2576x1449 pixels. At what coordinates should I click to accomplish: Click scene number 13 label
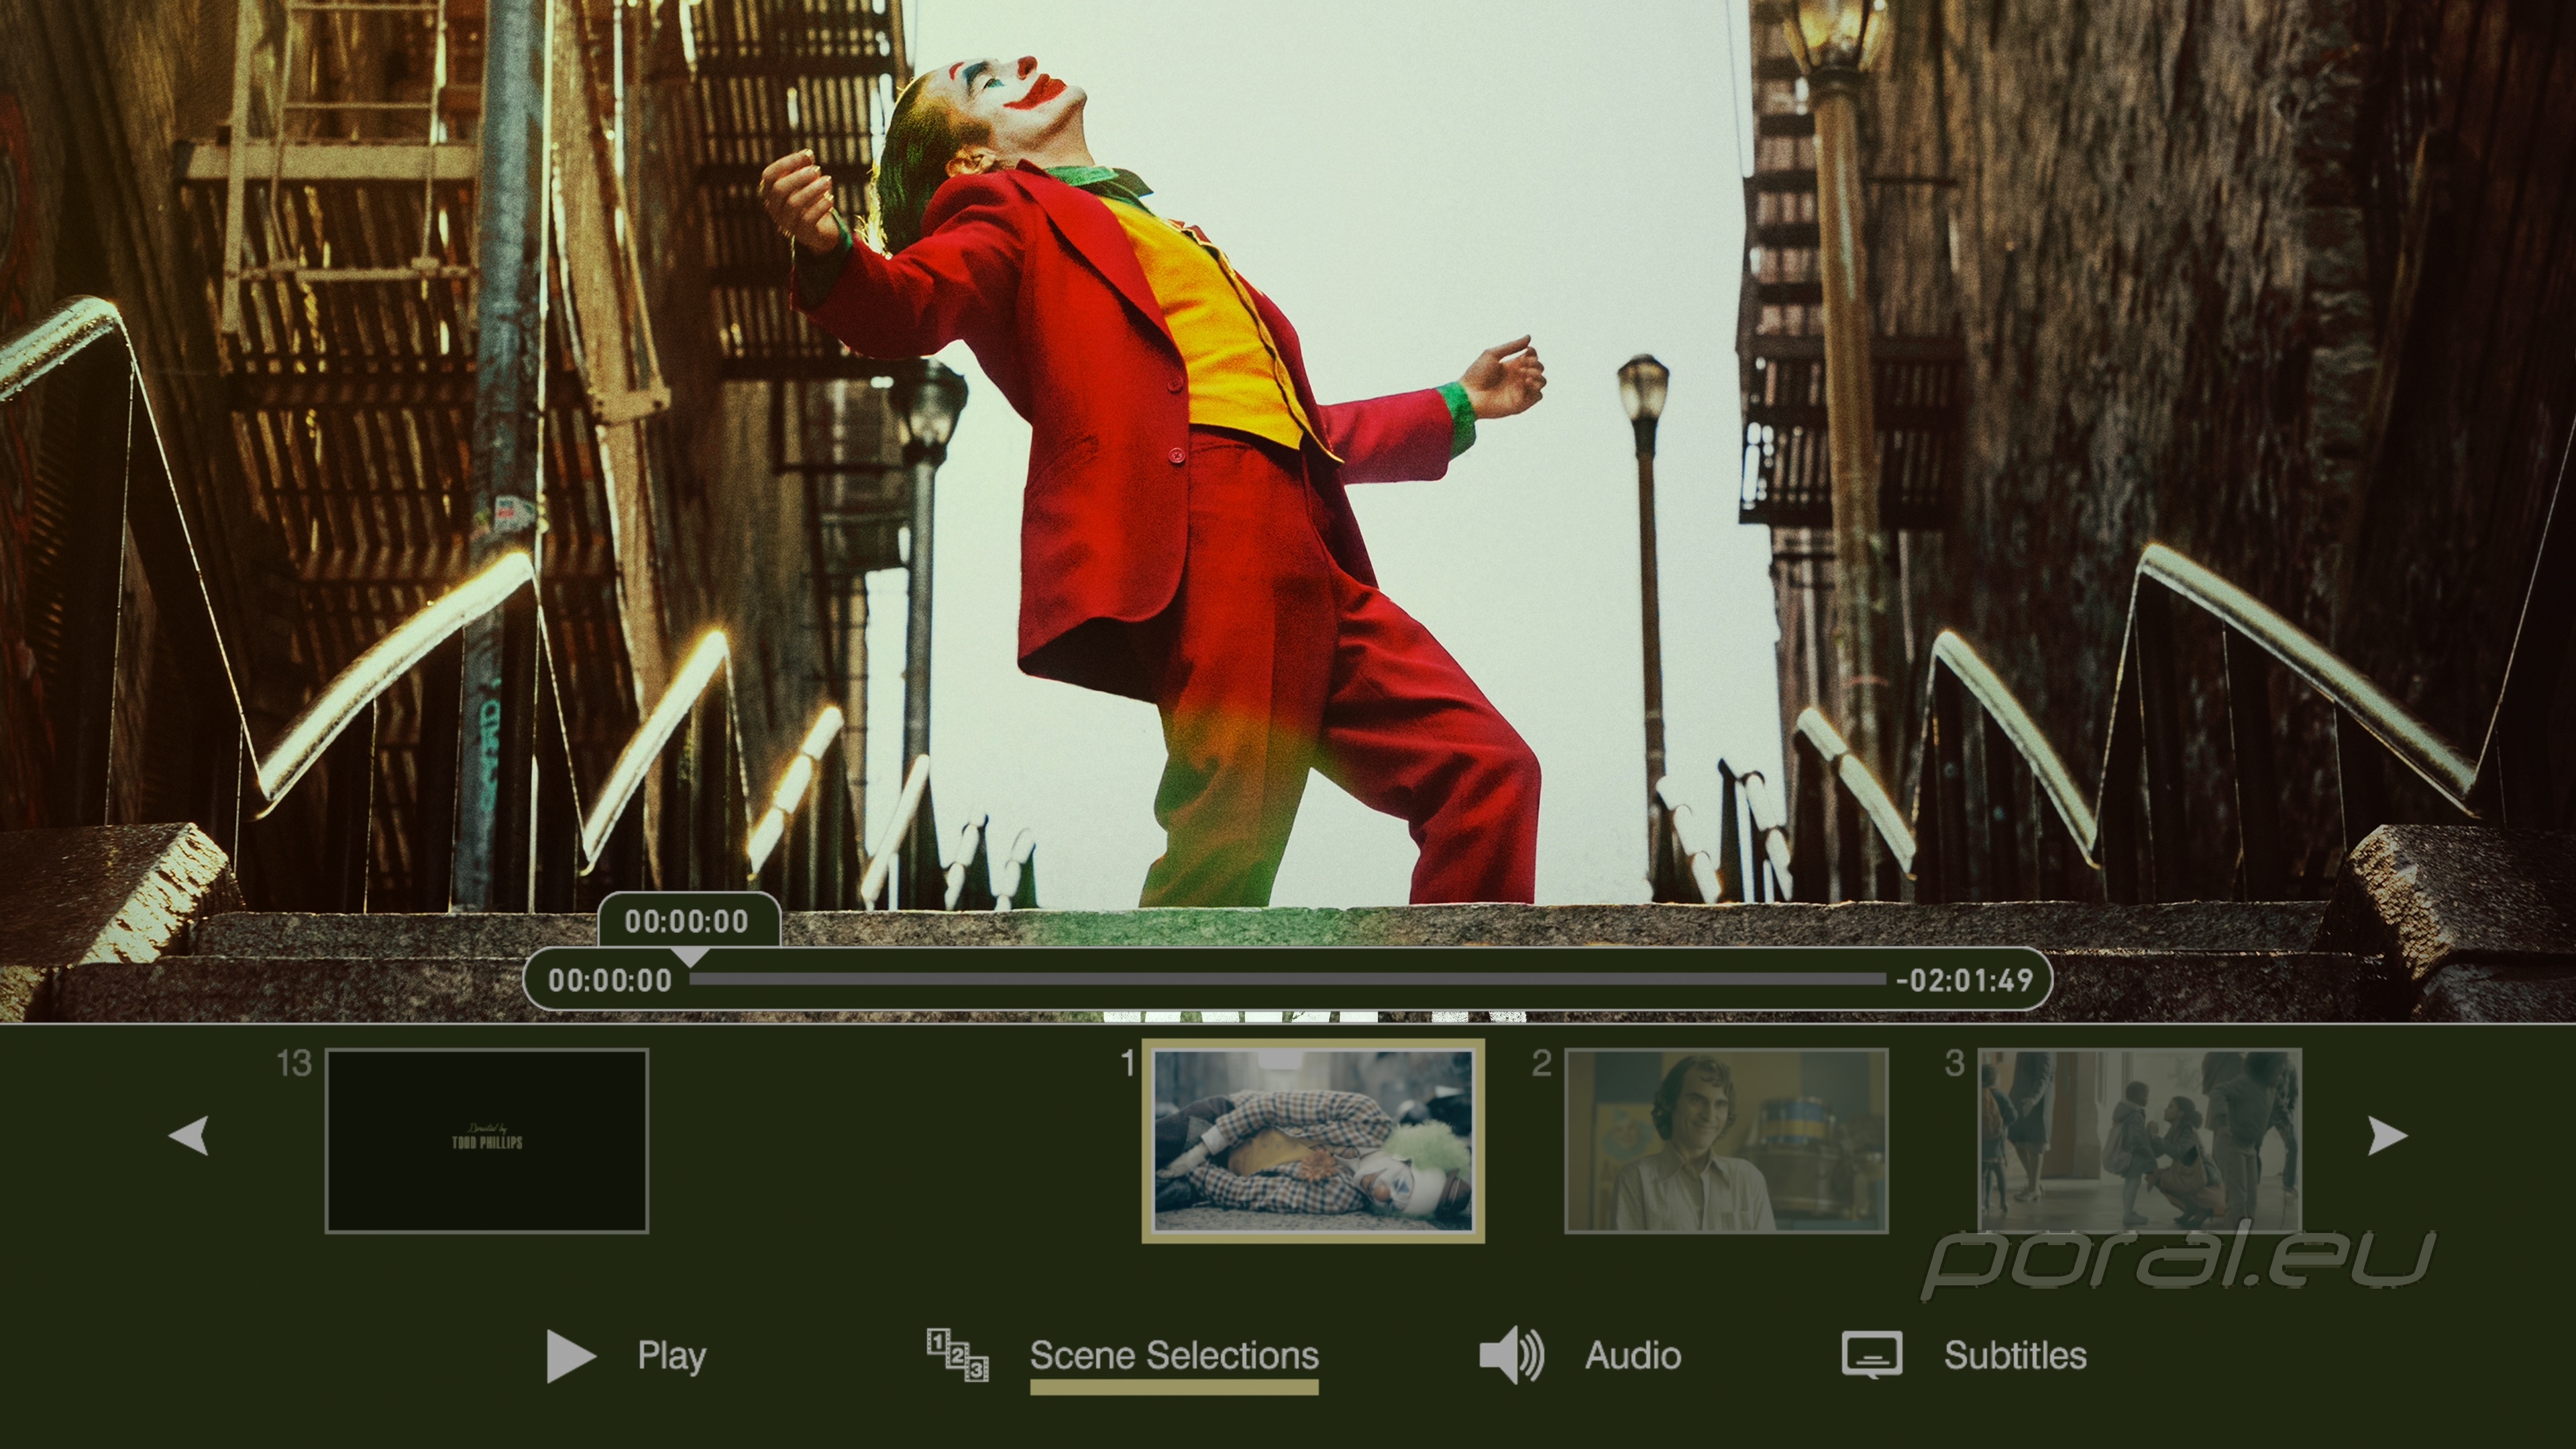(x=294, y=1064)
